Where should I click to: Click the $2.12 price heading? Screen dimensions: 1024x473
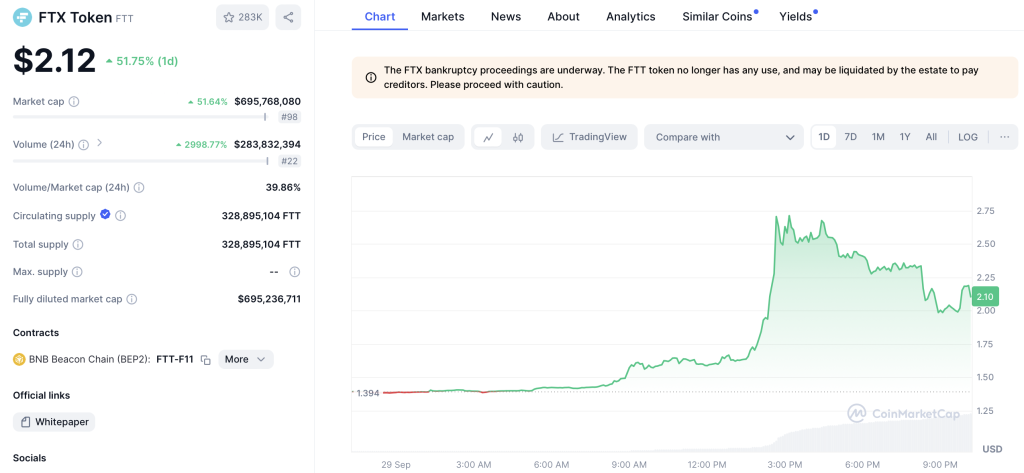click(x=55, y=60)
